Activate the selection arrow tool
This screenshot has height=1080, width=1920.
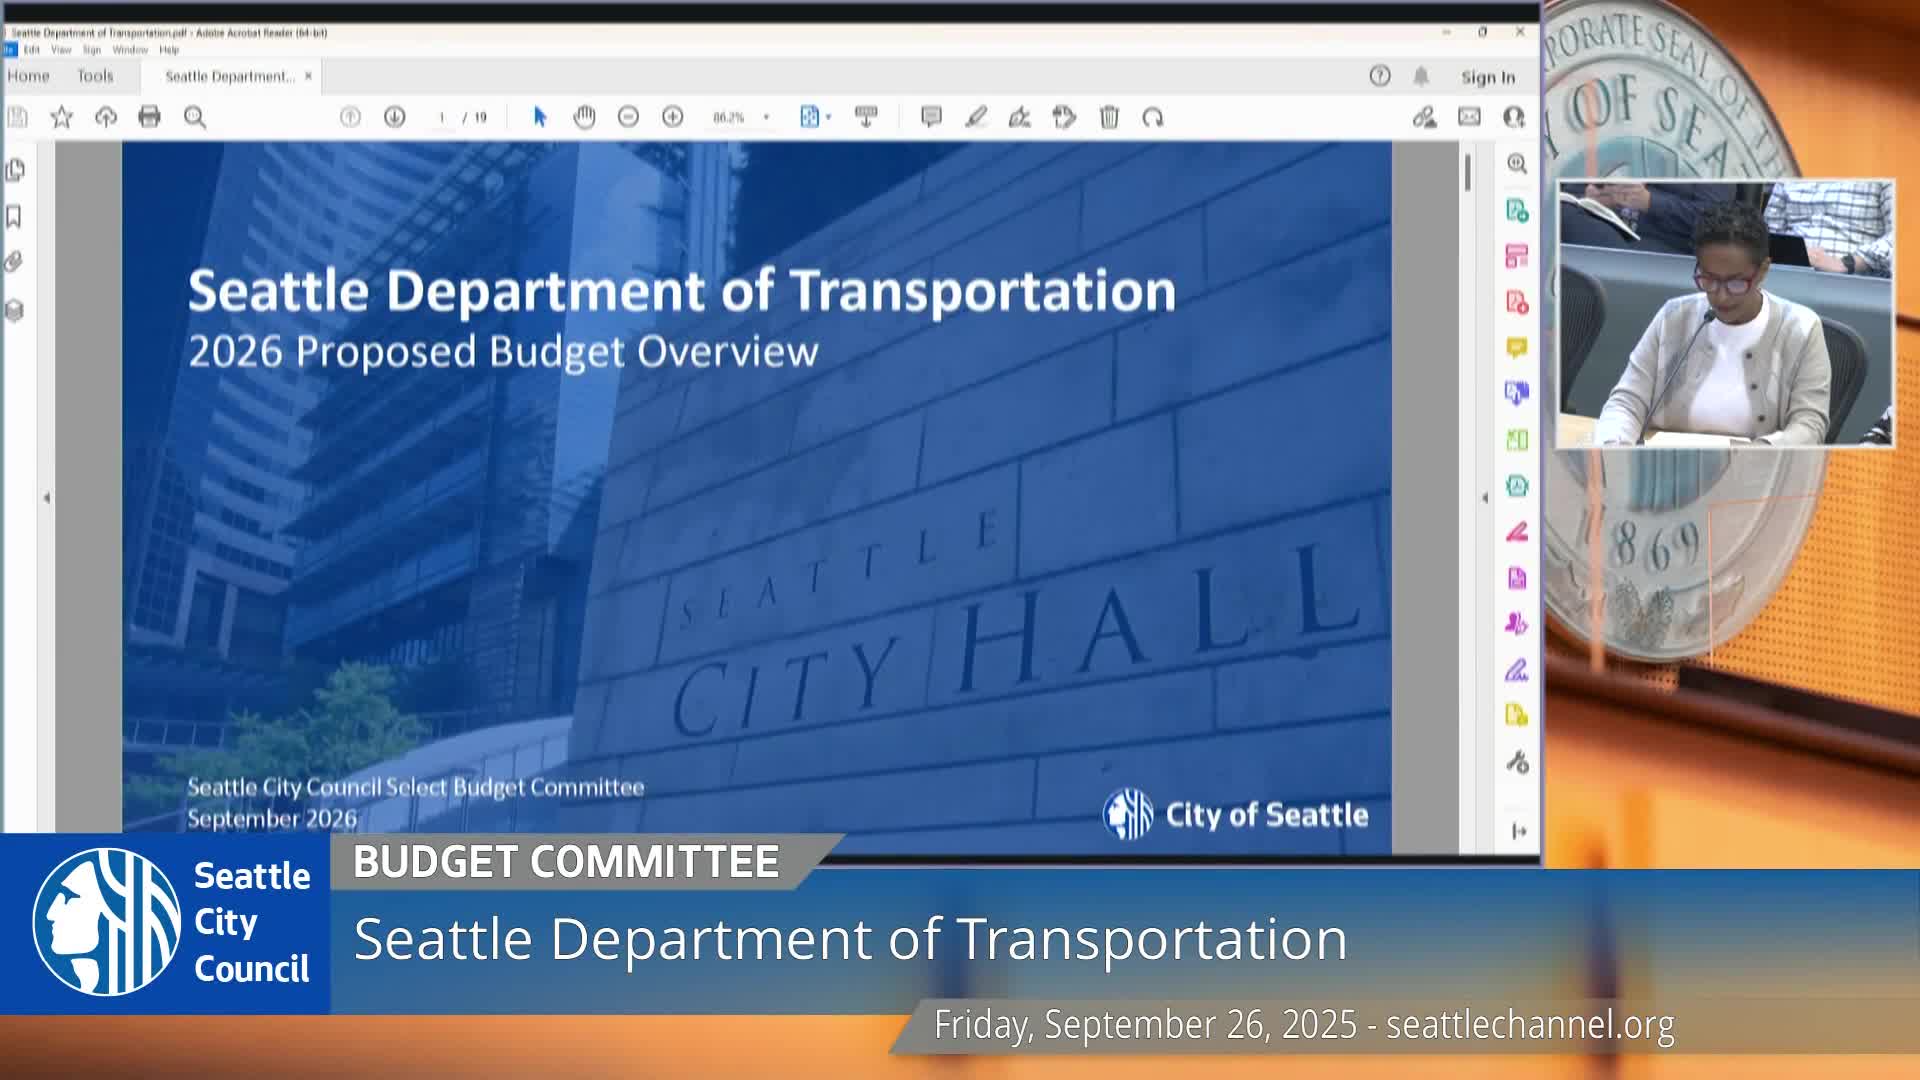point(539,117)
